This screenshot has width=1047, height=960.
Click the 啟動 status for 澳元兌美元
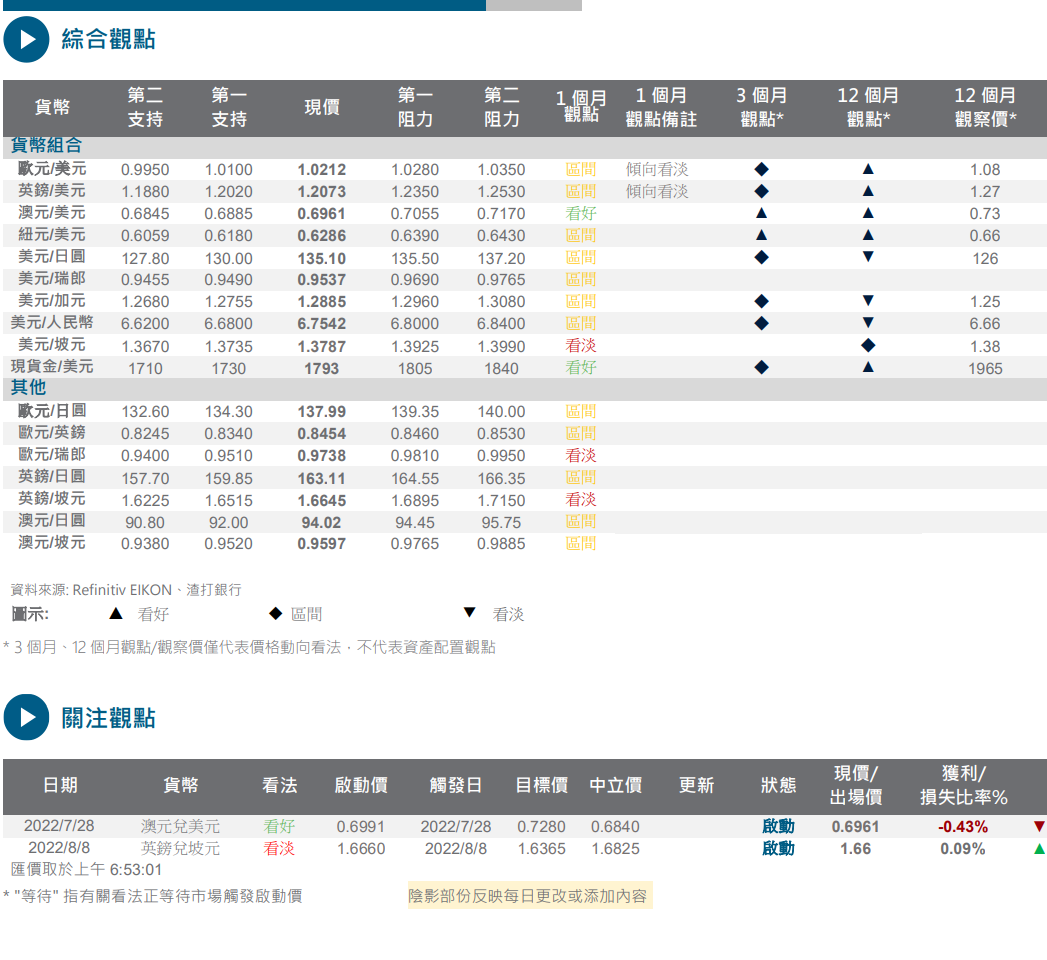point(778,827)
